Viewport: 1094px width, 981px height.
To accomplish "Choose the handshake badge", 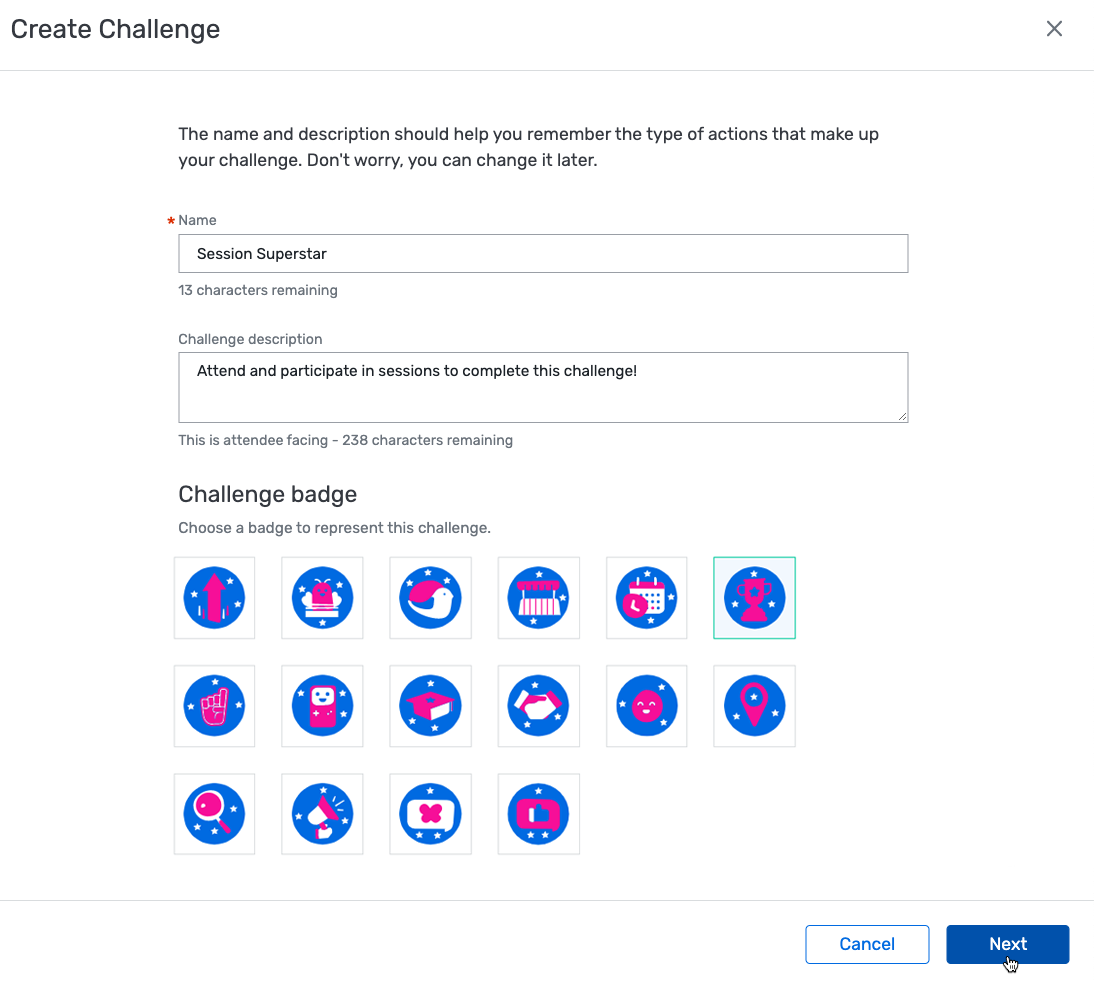I will [538, 706].
